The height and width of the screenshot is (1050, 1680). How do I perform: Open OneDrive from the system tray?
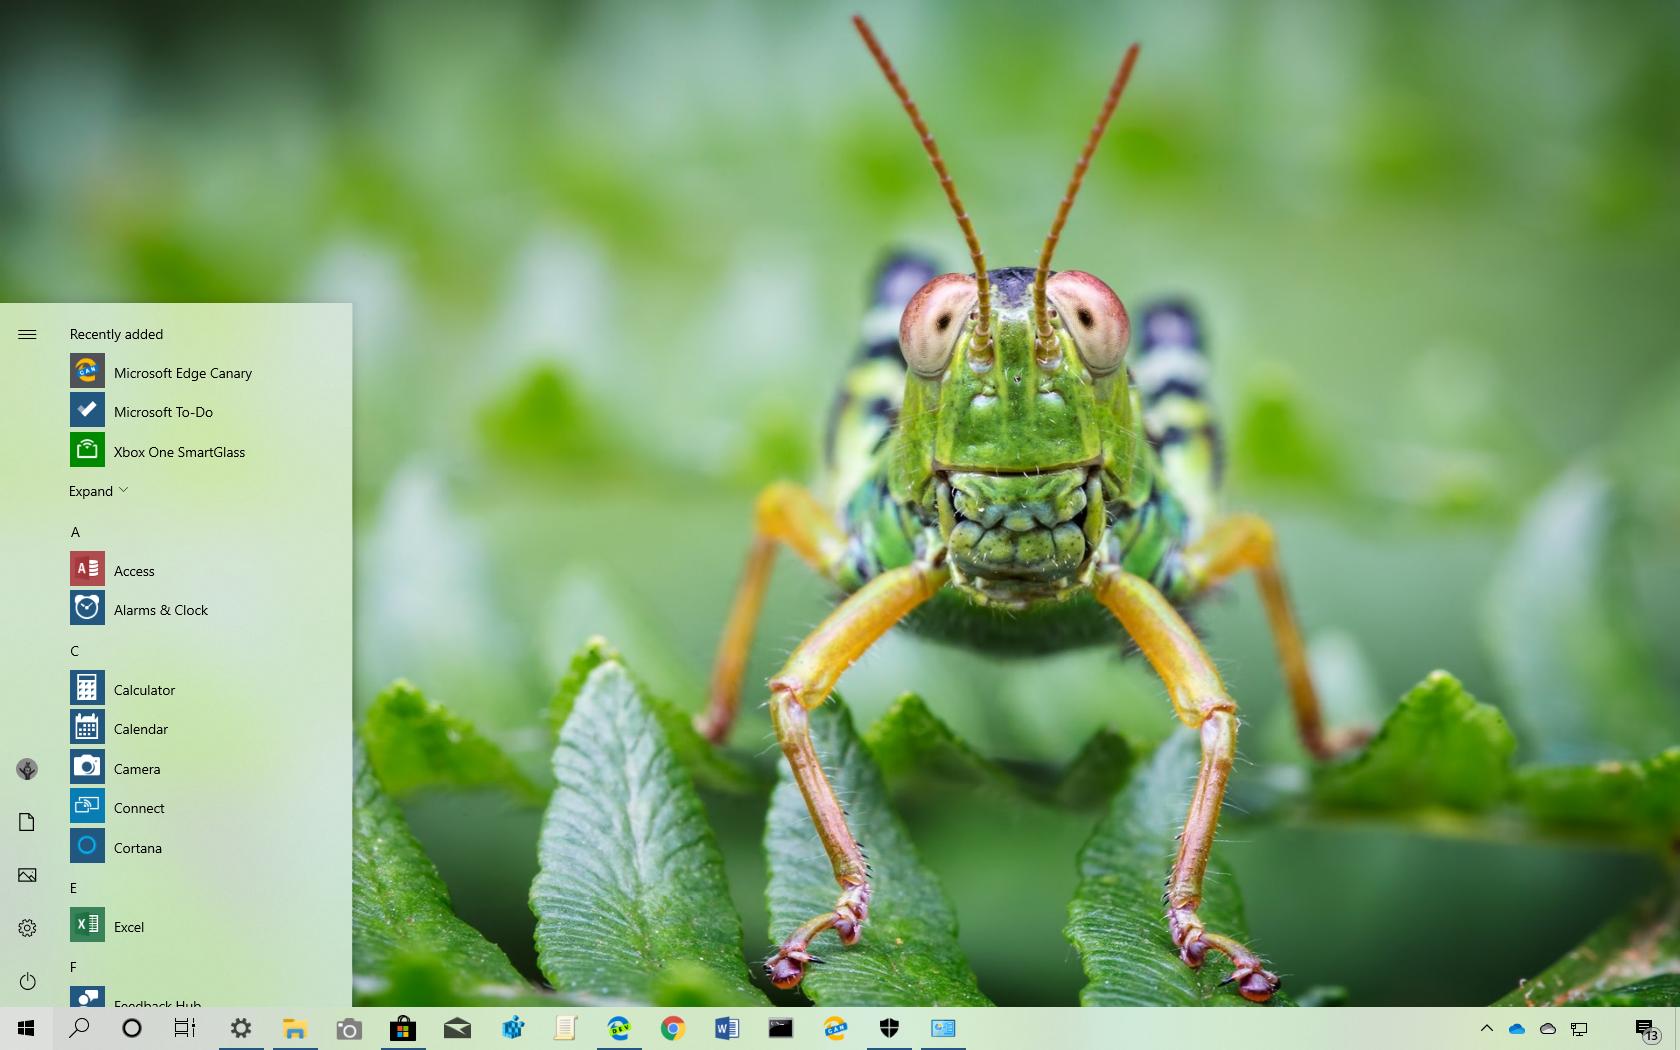(x=1518, y=1028)
